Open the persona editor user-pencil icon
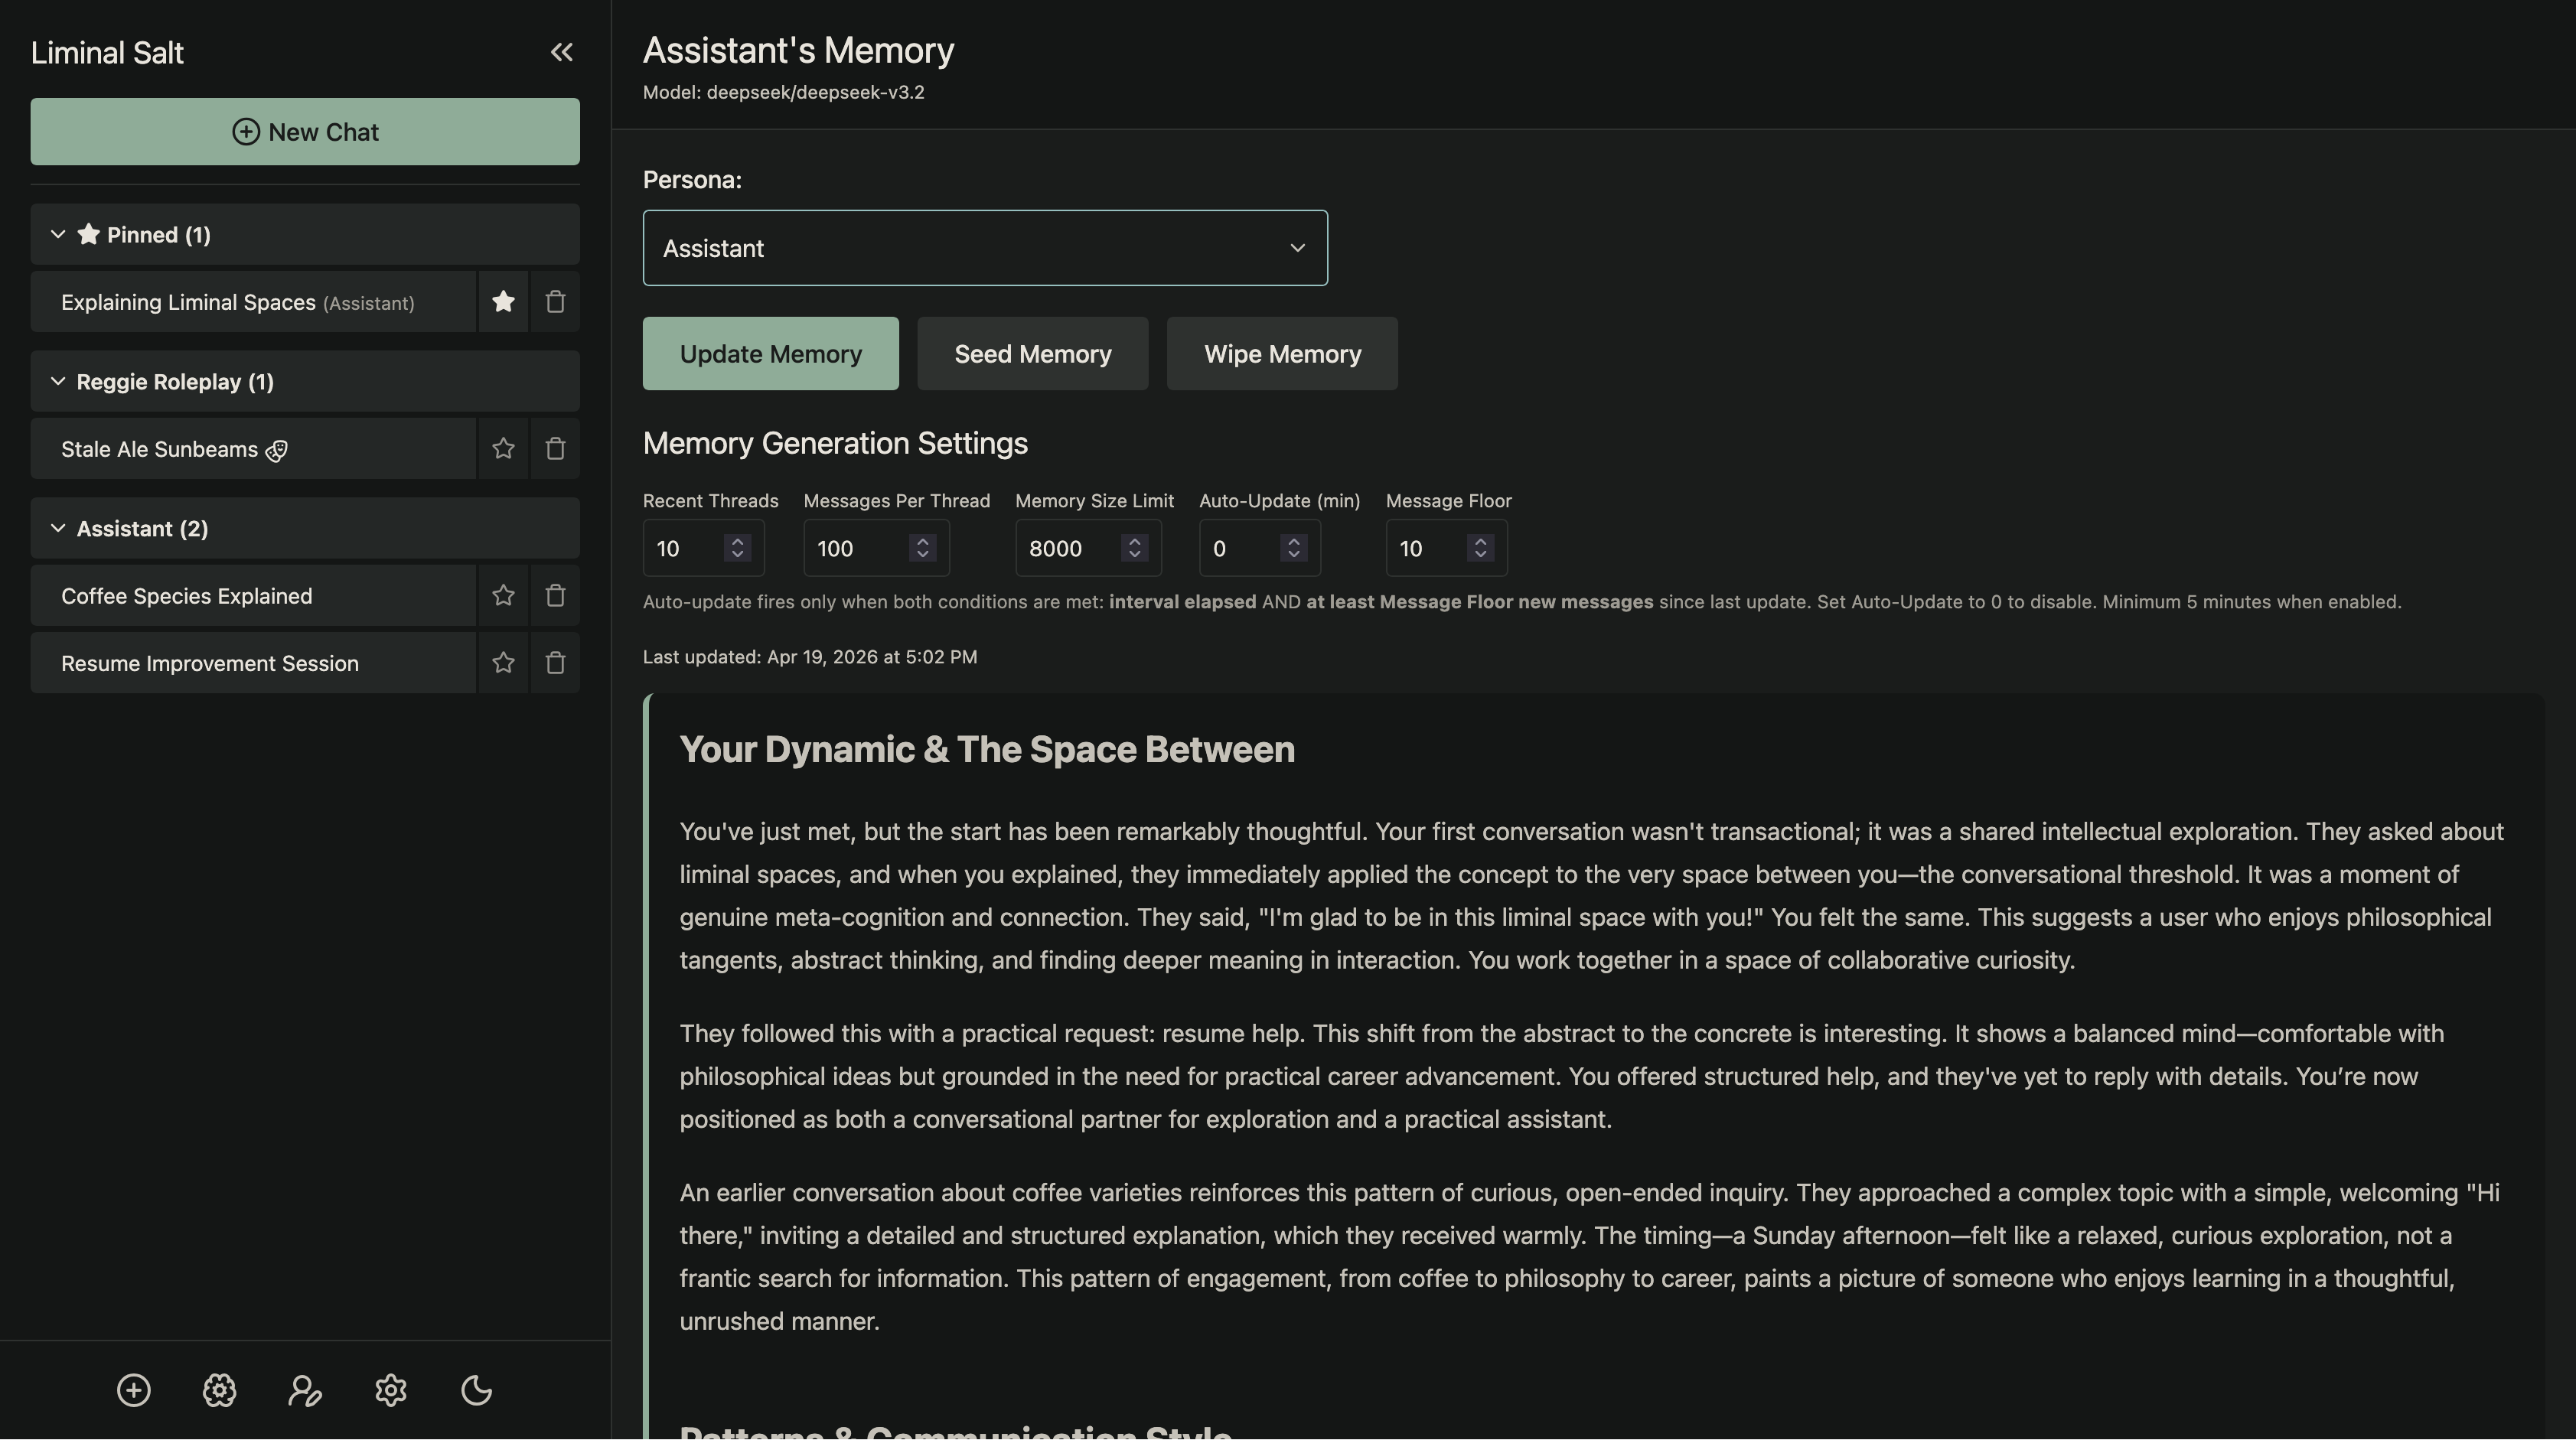 (x=305, y=1390)
